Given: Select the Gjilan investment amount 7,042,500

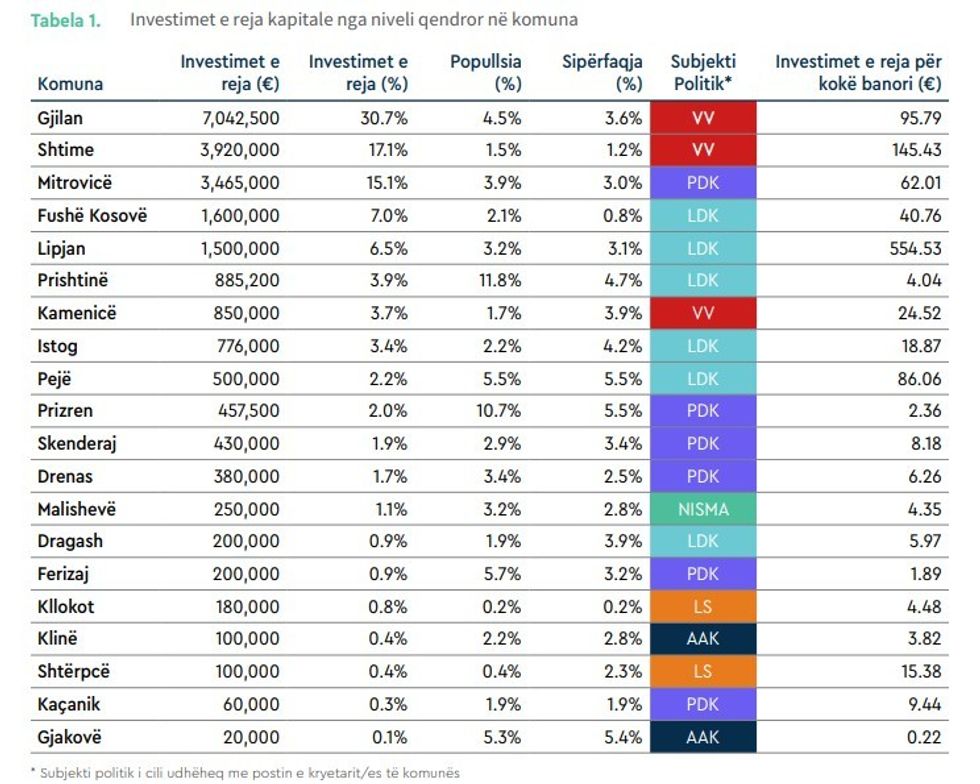Looking at the screenshot, I should coord(240,118).
